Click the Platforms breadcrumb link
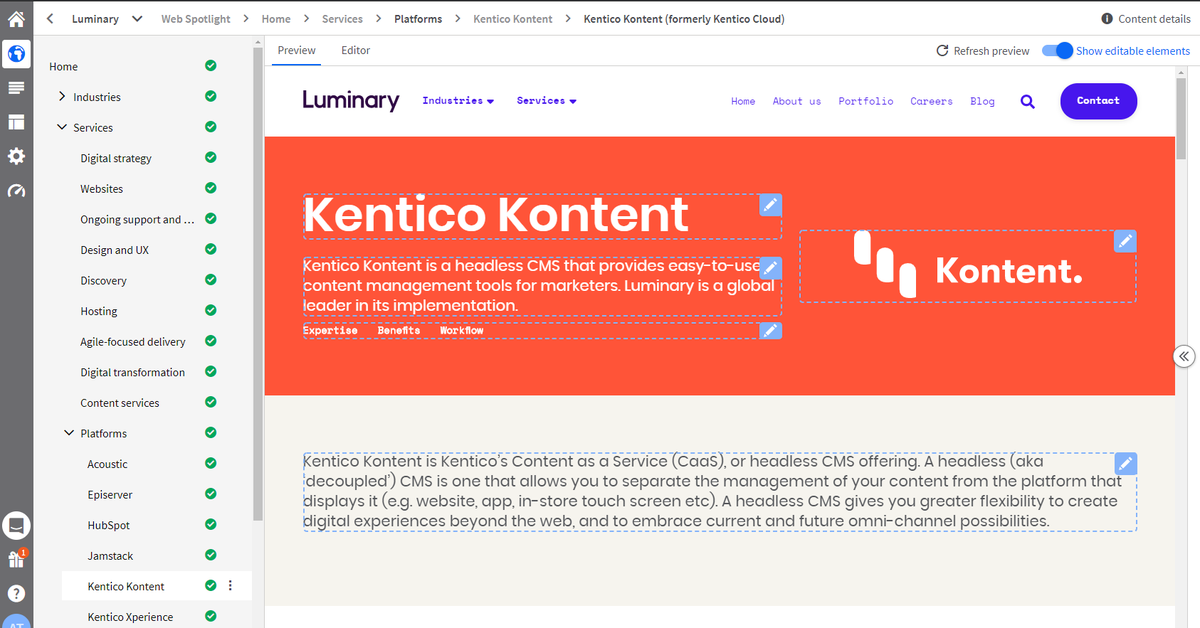The width and height of the screenshot is (1200, 628). pos(418,18)
